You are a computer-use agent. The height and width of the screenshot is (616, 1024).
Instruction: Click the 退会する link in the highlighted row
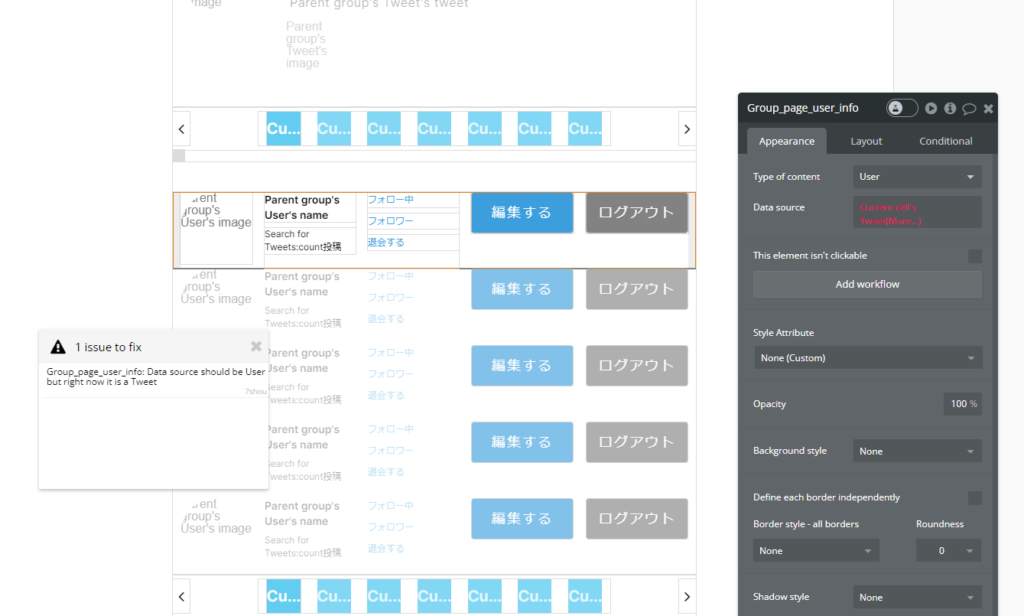pyautogui.click(x=386, y=242)
